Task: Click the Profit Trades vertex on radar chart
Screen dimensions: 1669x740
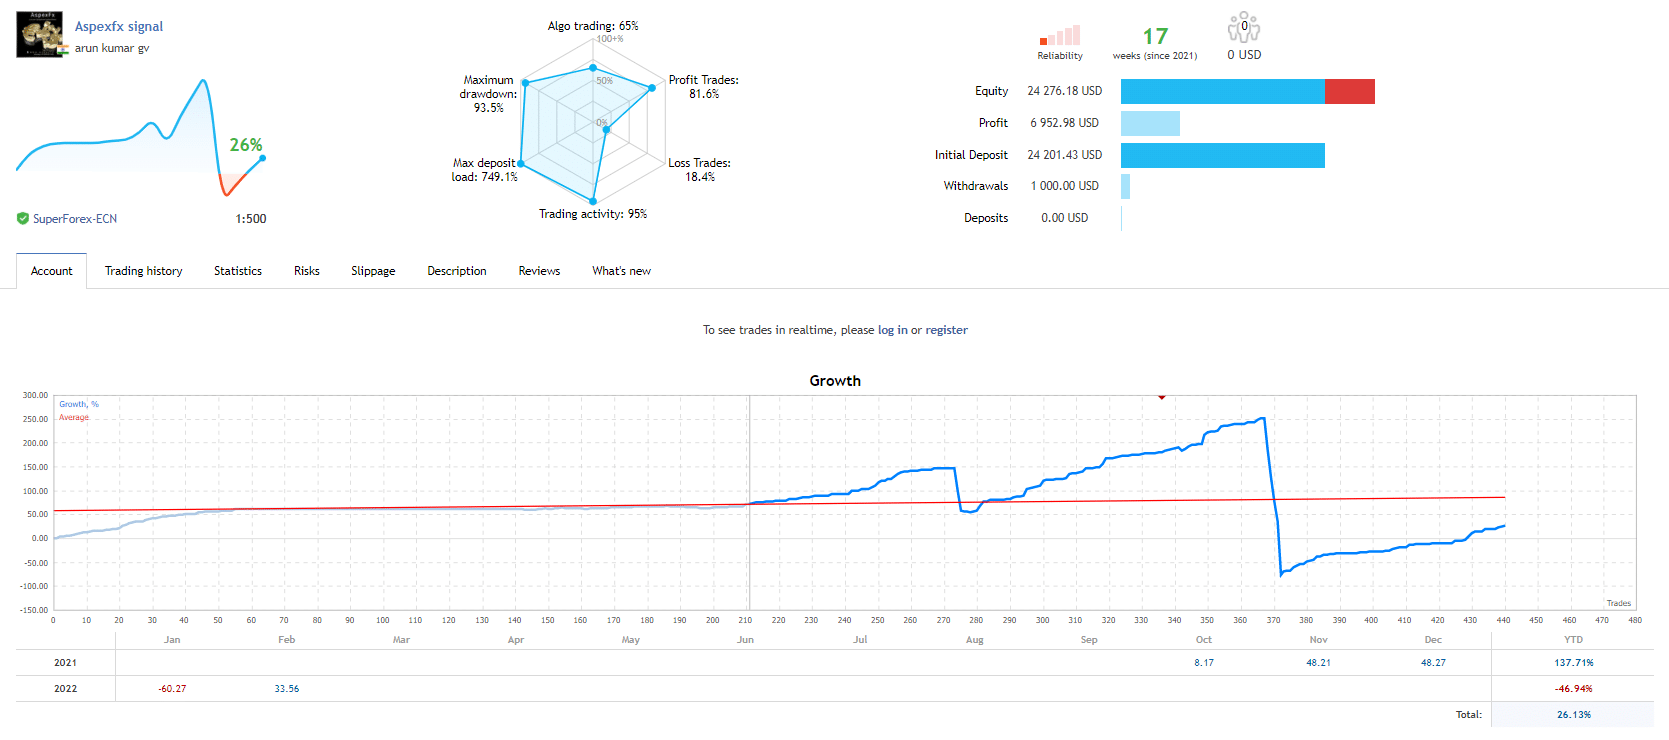Action: coord(652,88)
